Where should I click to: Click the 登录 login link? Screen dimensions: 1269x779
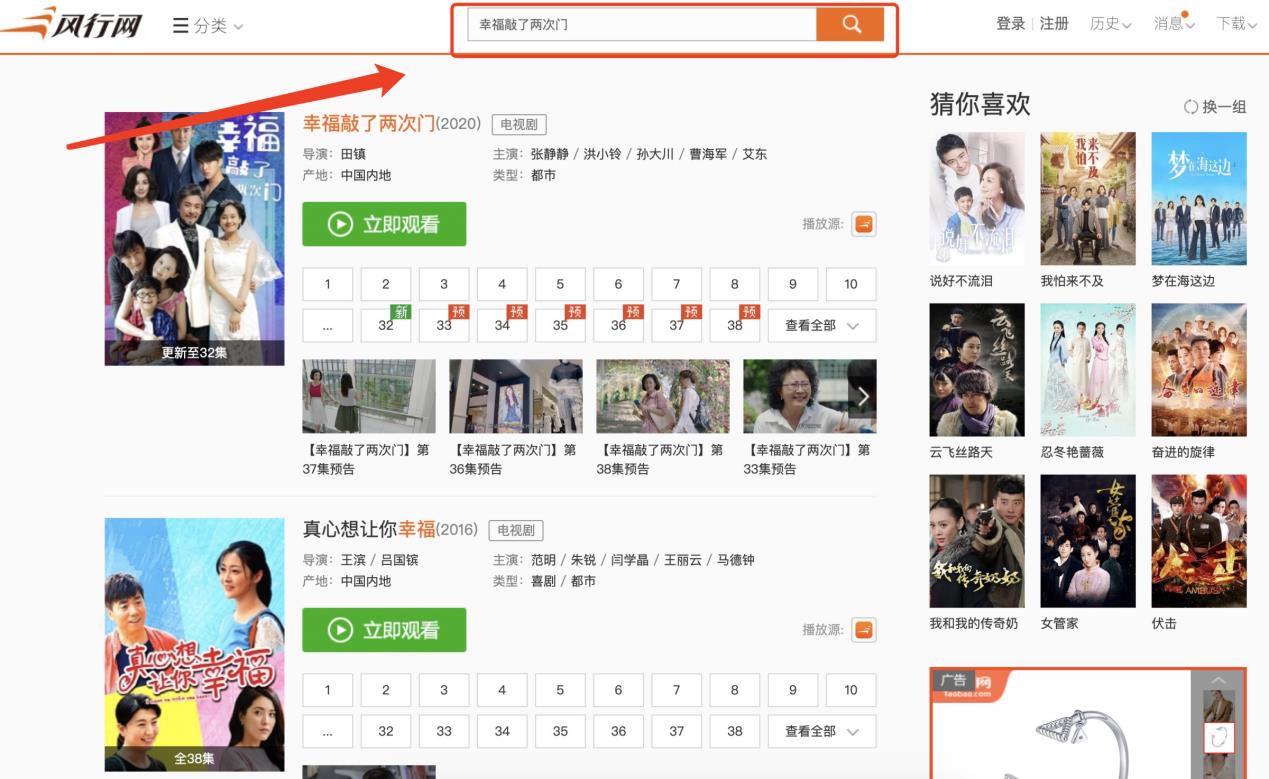(1011, 24)
